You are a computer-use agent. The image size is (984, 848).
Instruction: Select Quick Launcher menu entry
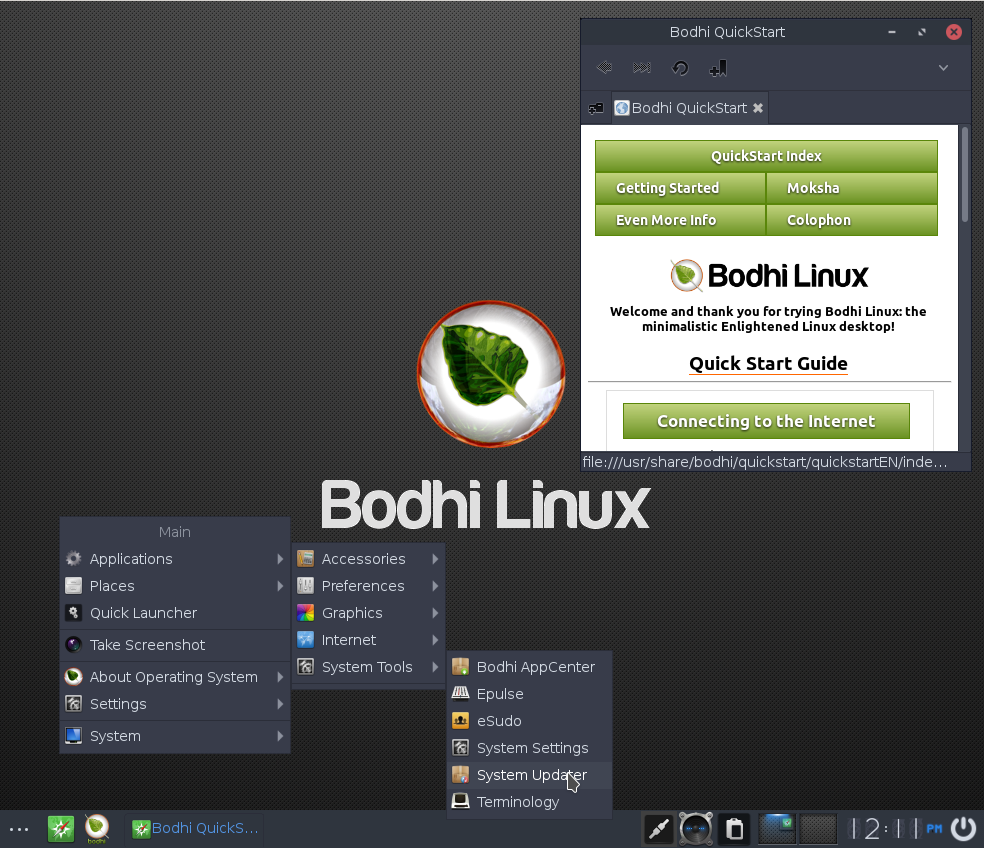[175, 613]
